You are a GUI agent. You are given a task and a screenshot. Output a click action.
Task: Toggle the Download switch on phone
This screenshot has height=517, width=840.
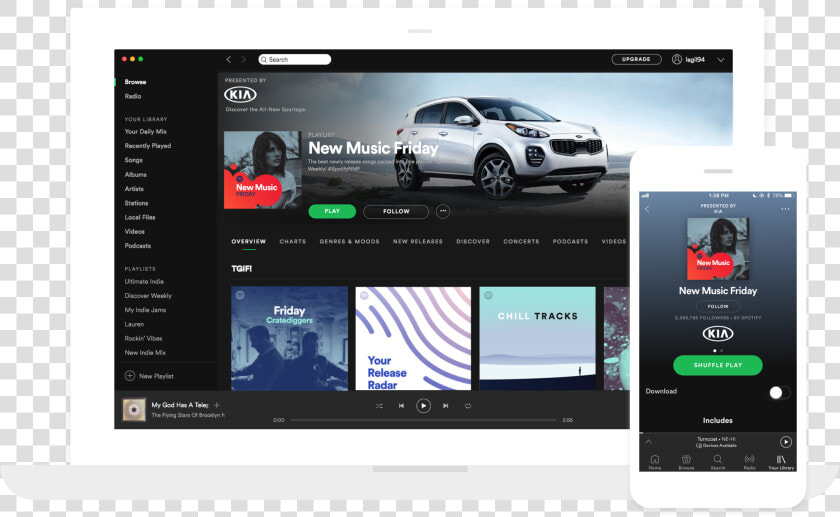click(x=779, y=393)
